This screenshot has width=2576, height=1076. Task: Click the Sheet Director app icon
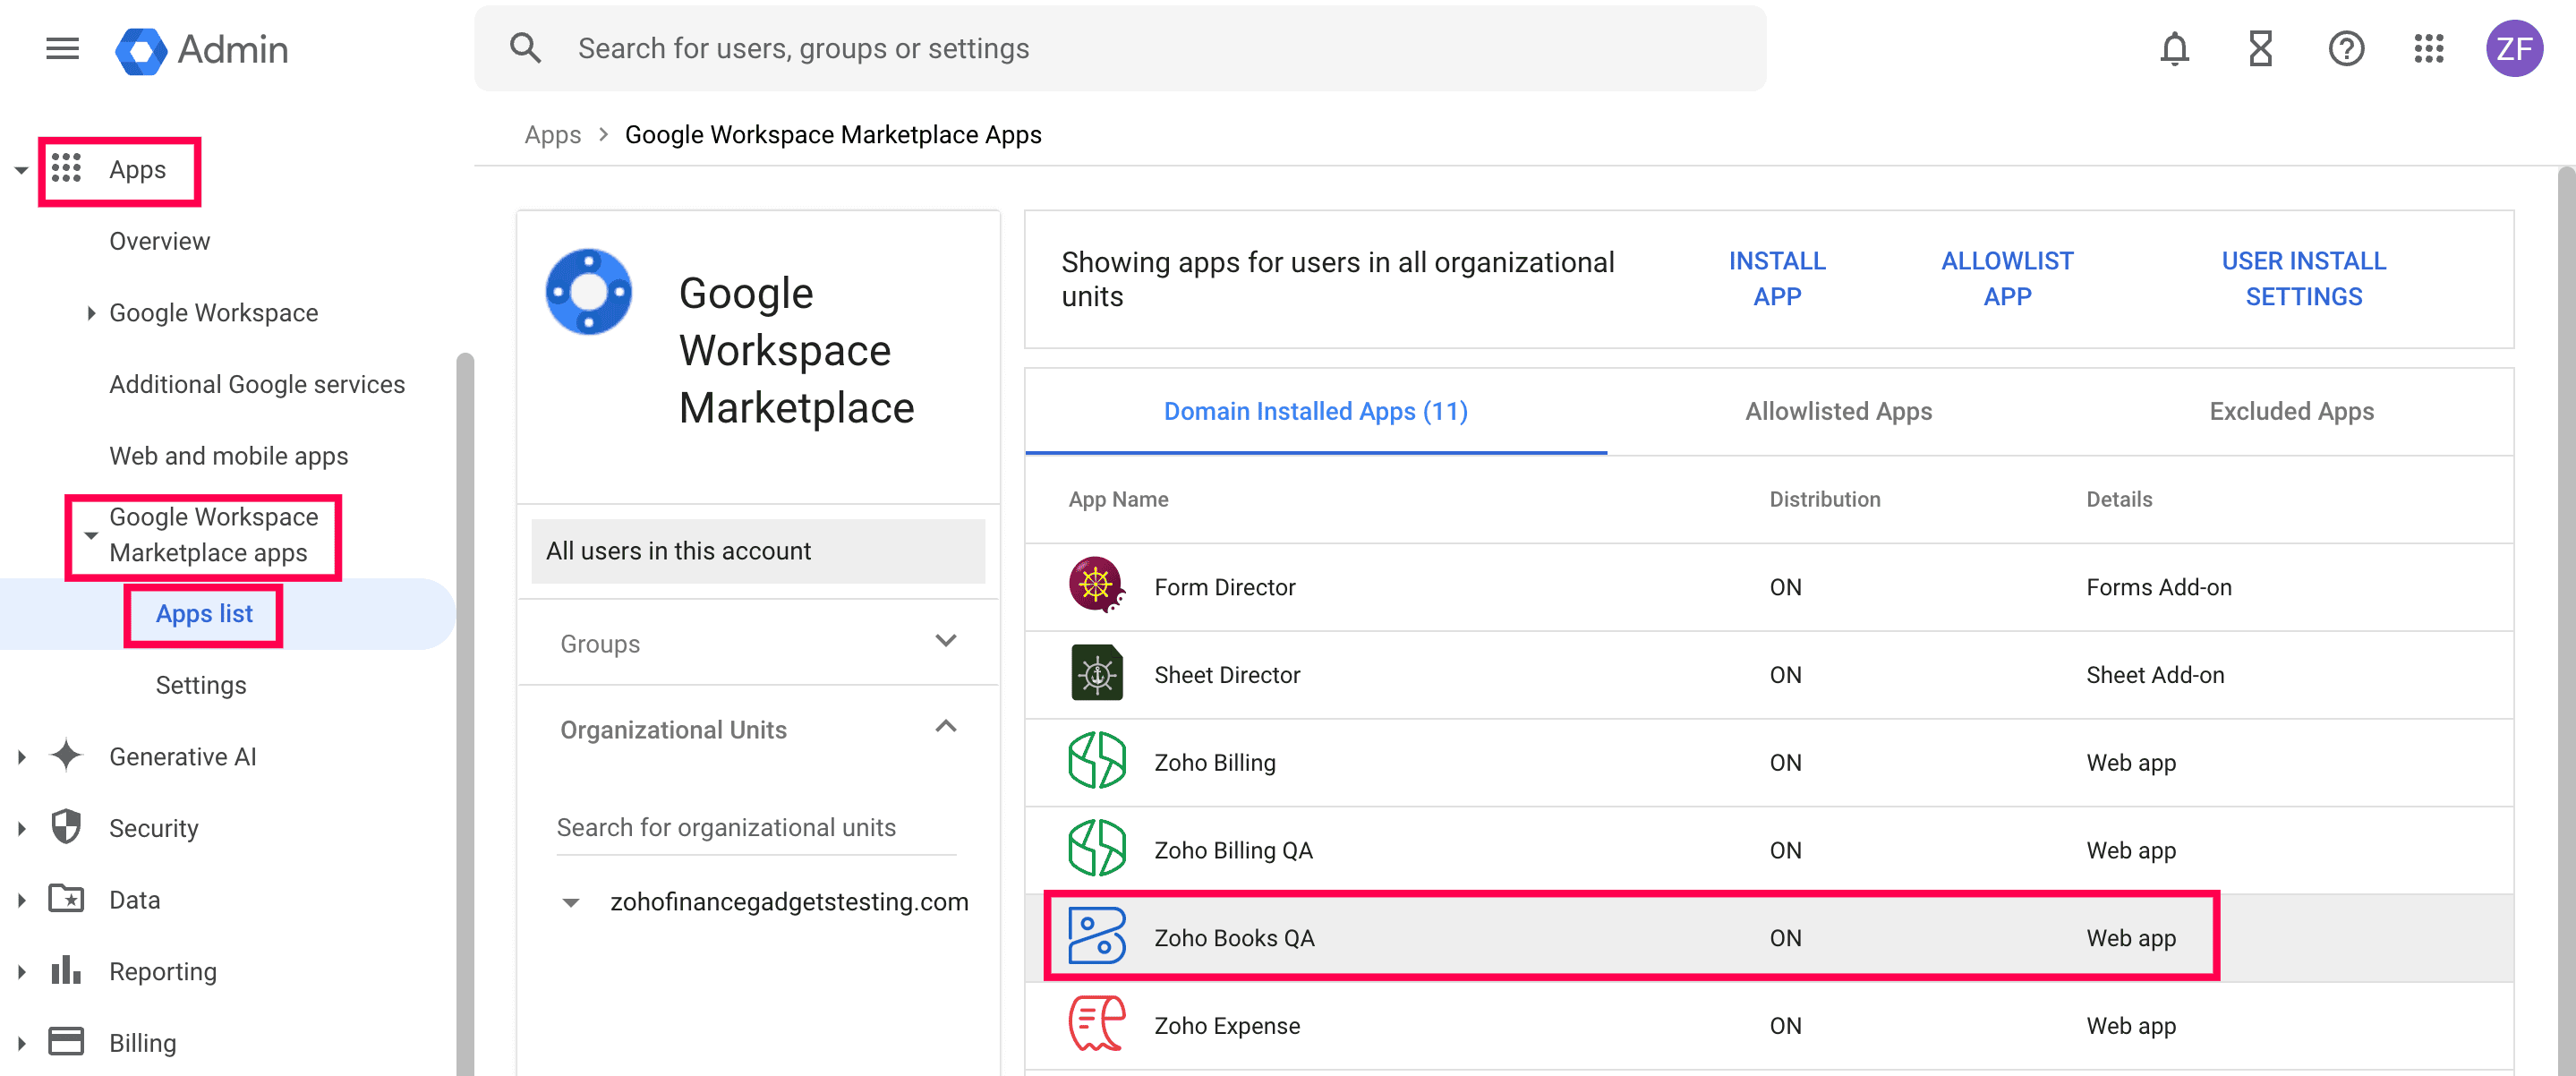[1096, 674]
